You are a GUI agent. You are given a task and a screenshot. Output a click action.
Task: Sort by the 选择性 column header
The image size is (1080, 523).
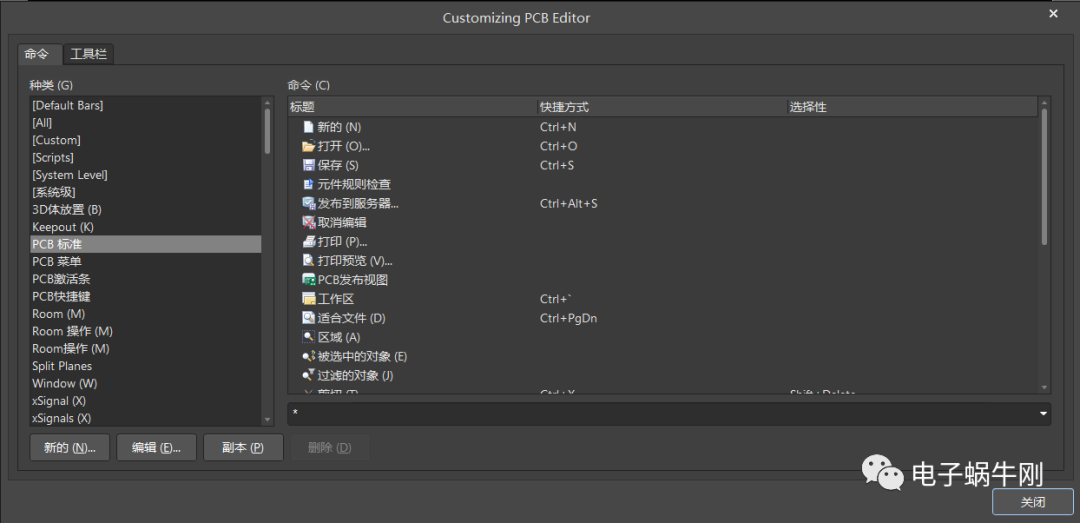[912, 107]
